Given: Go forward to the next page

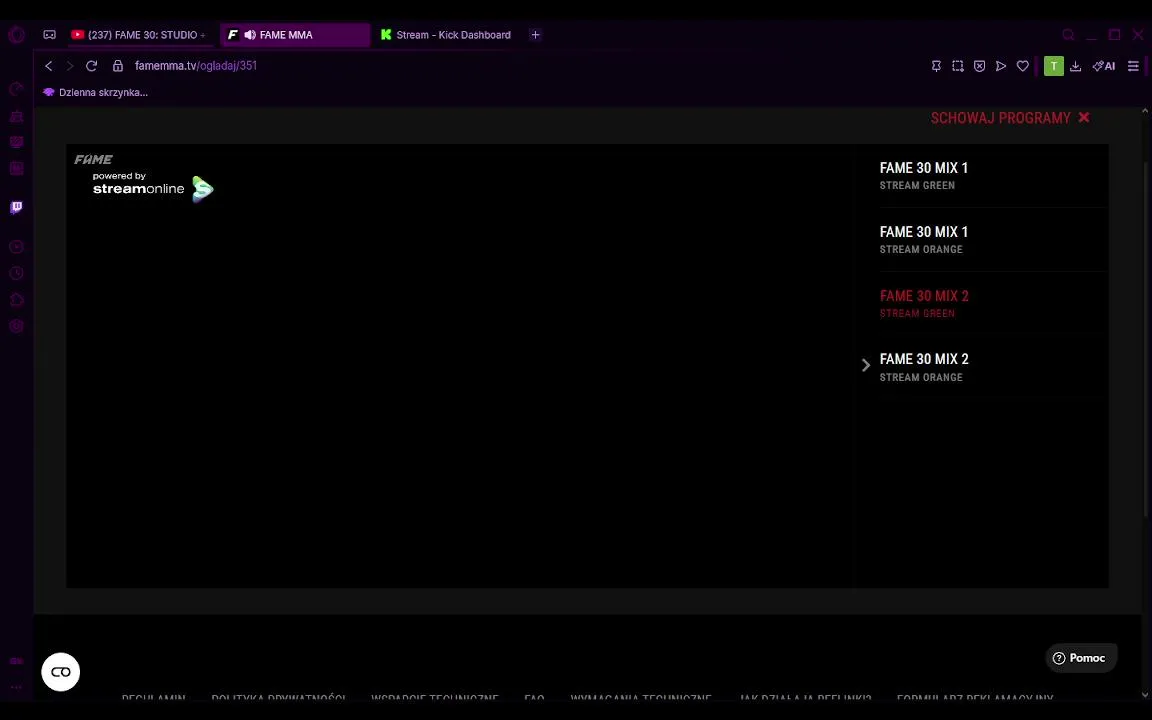Looking at the screenshot, I should click(70, 65).
